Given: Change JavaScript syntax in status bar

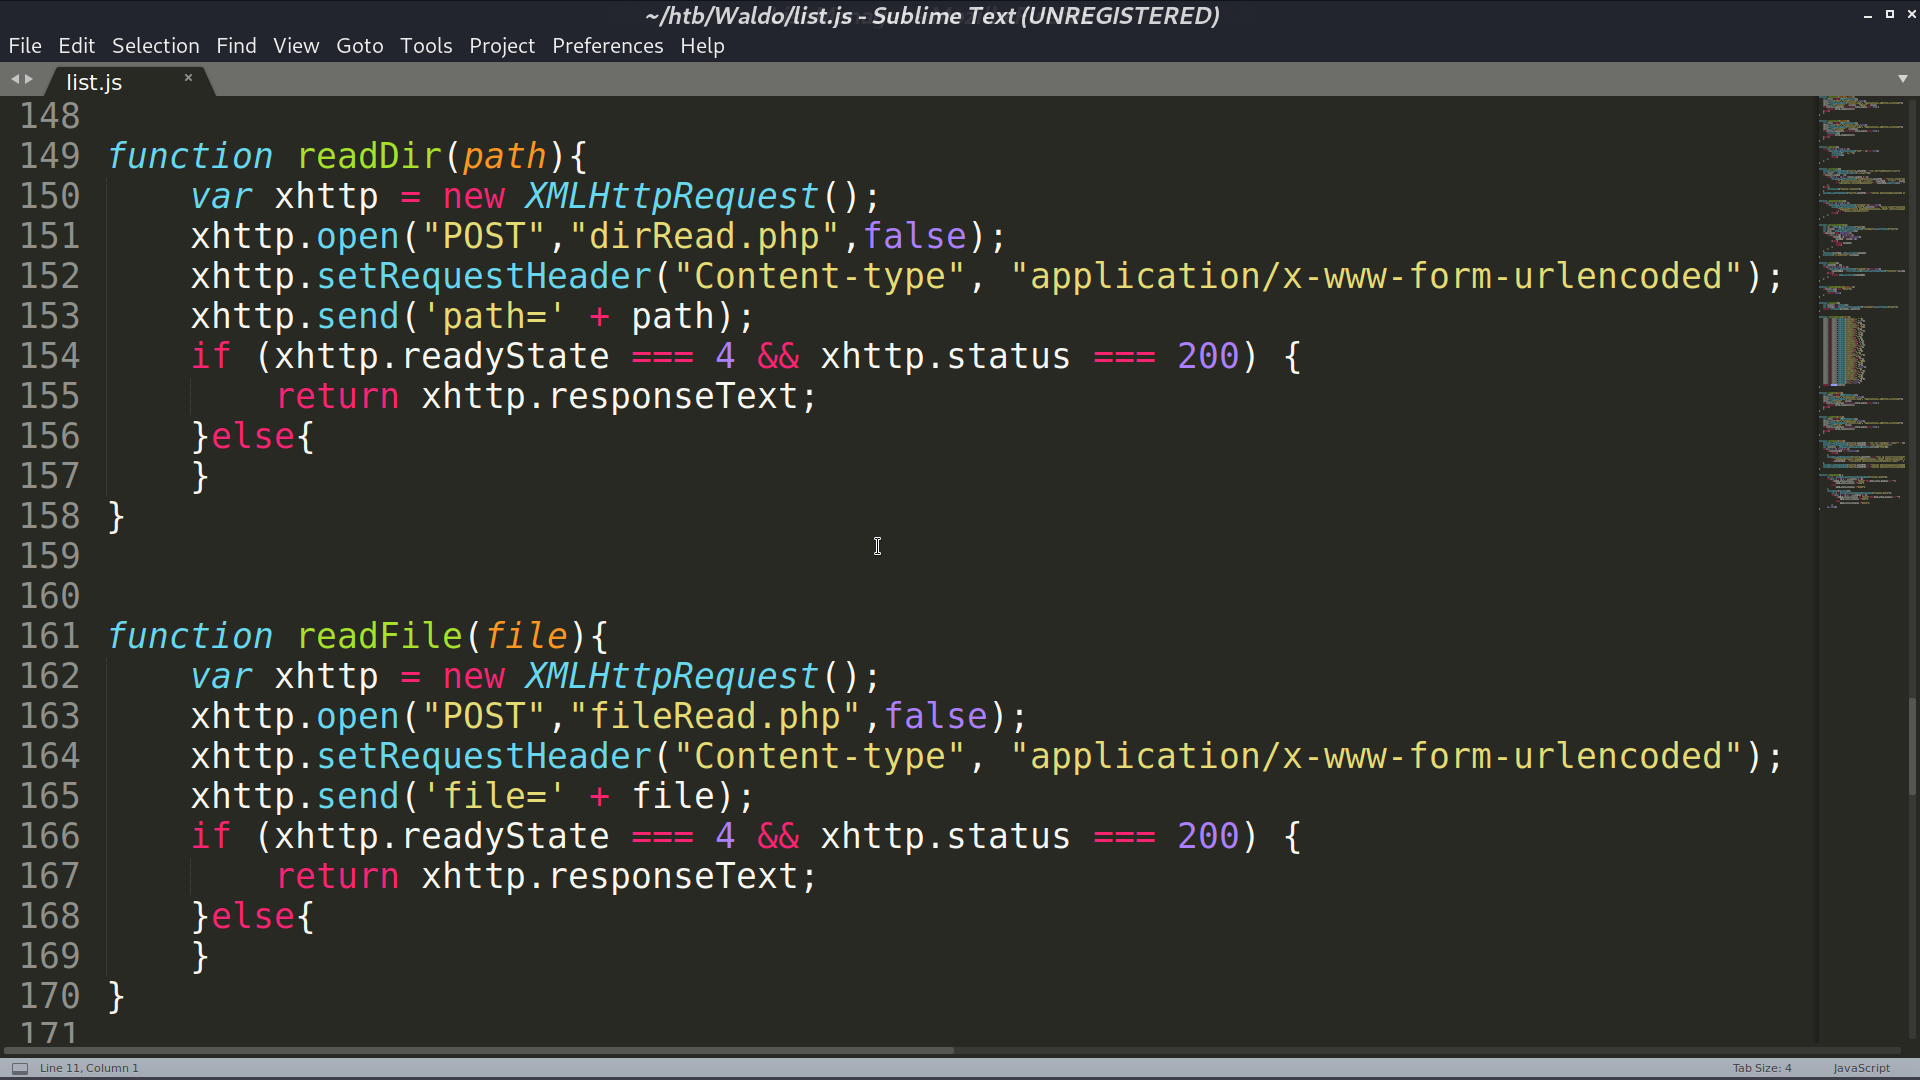Looking at the screenshot, I should coord(1862,1068).
